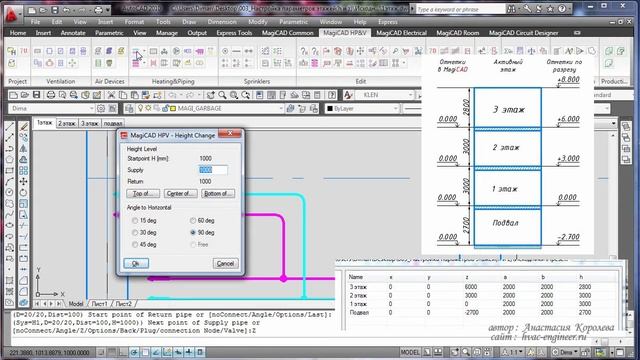Open the MagiCAD Common ribbon tab
The width and height of the screenshot is (640, 360).
[x=287, y=33]
